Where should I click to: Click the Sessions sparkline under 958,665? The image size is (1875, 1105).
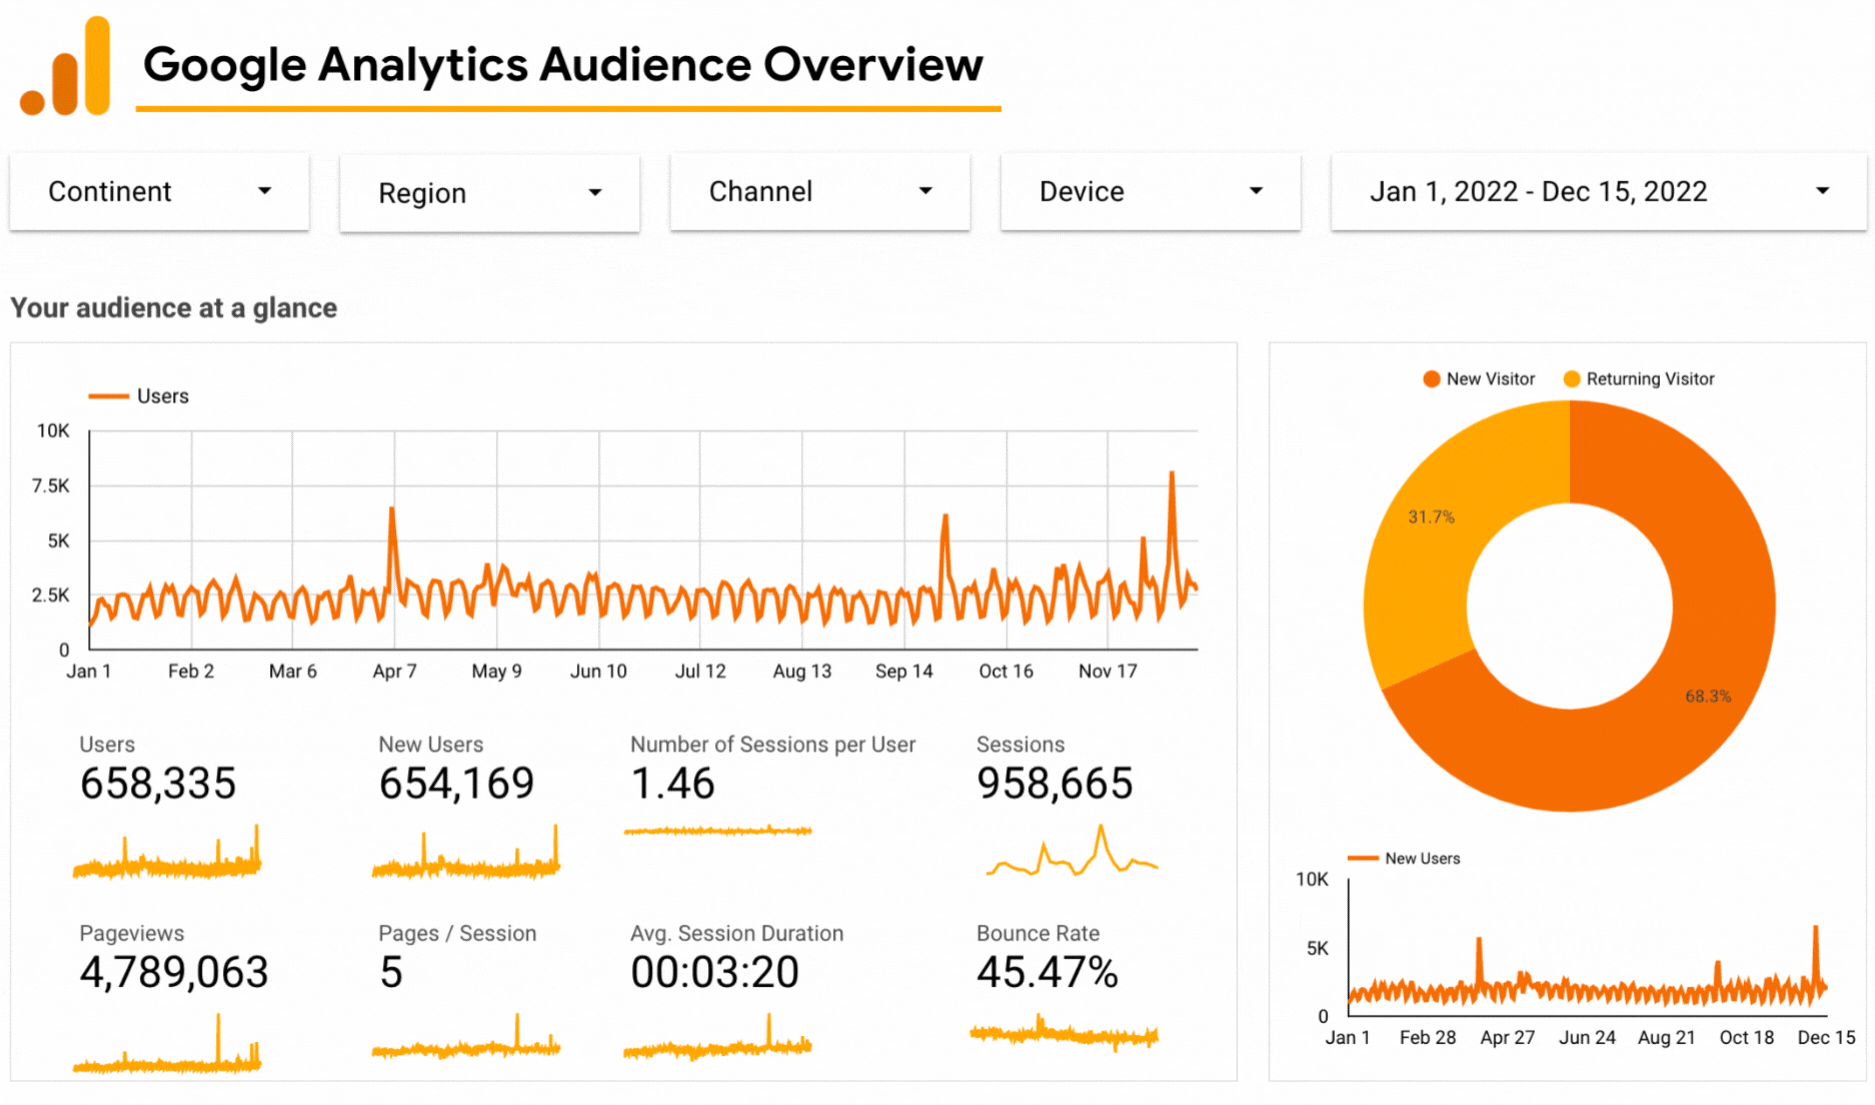coord(1072,852)
